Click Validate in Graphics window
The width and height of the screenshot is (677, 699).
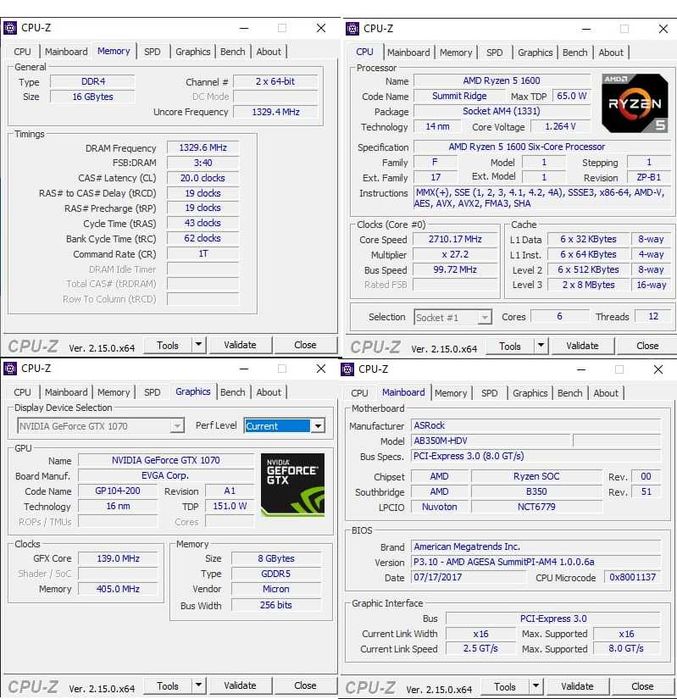(x=240, y=686)
